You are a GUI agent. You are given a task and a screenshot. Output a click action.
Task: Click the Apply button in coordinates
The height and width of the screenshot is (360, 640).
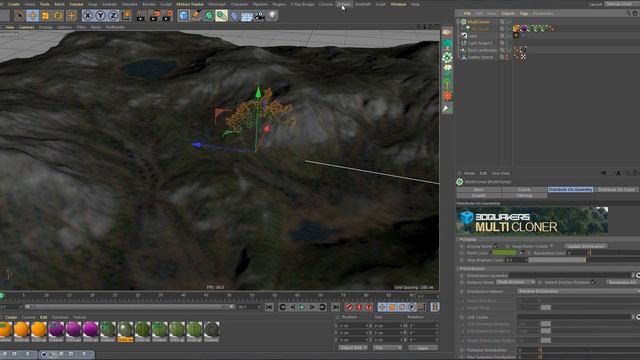tap(423, 348)
